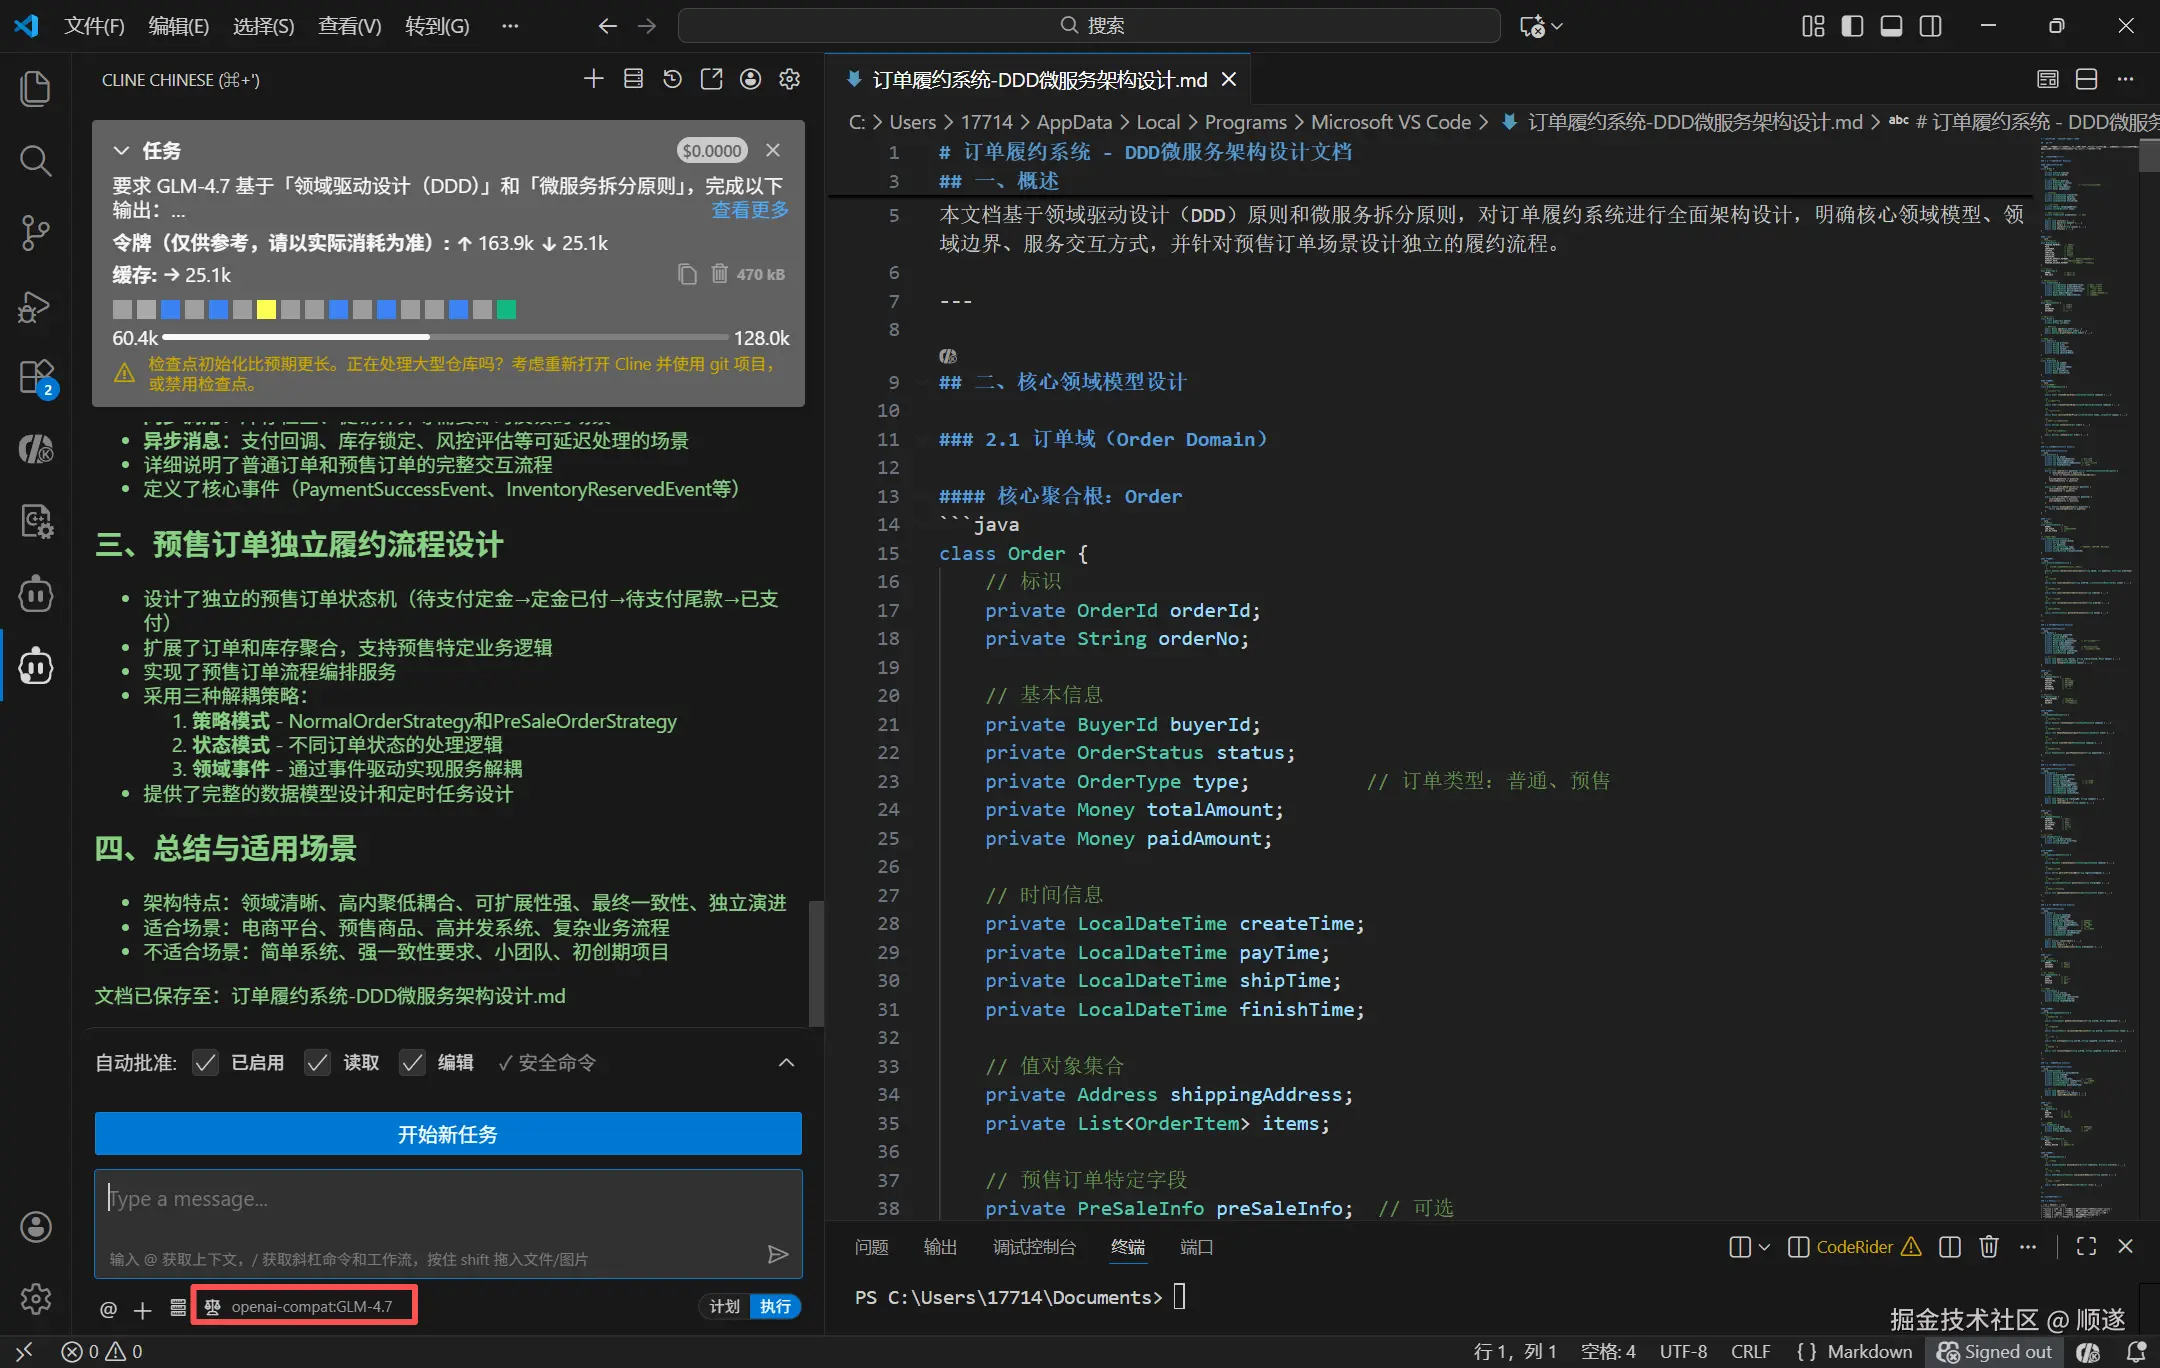
Task: Switch to the 输出 panel tab
Action: click(940, 1247)
